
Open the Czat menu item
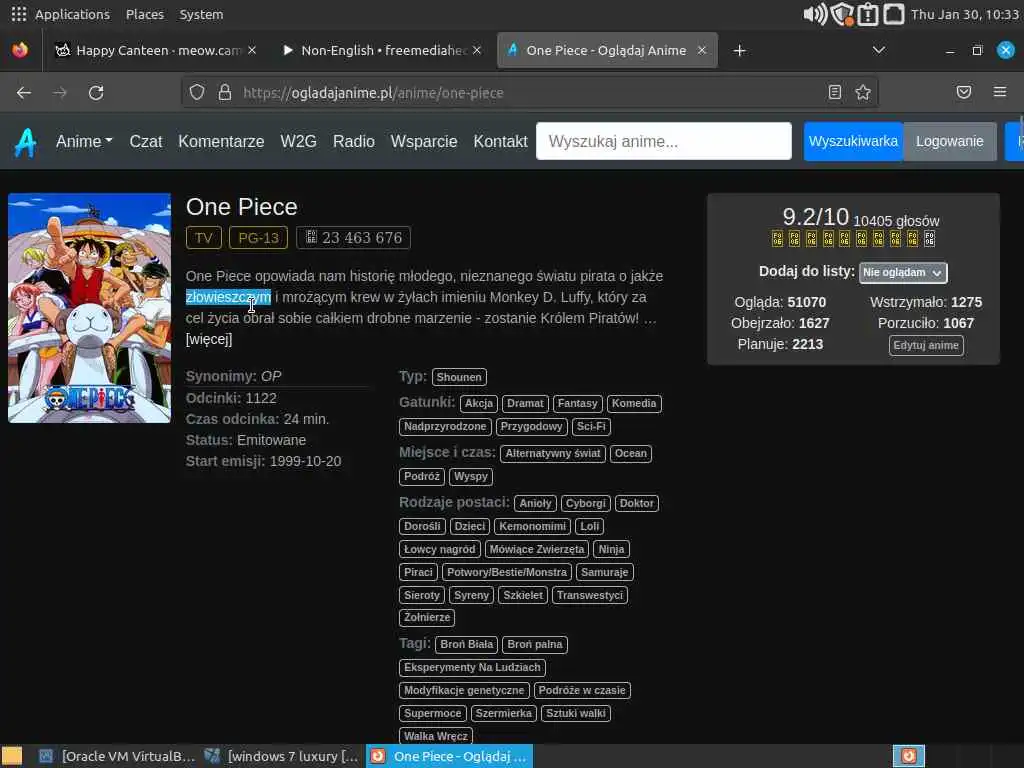146,141
